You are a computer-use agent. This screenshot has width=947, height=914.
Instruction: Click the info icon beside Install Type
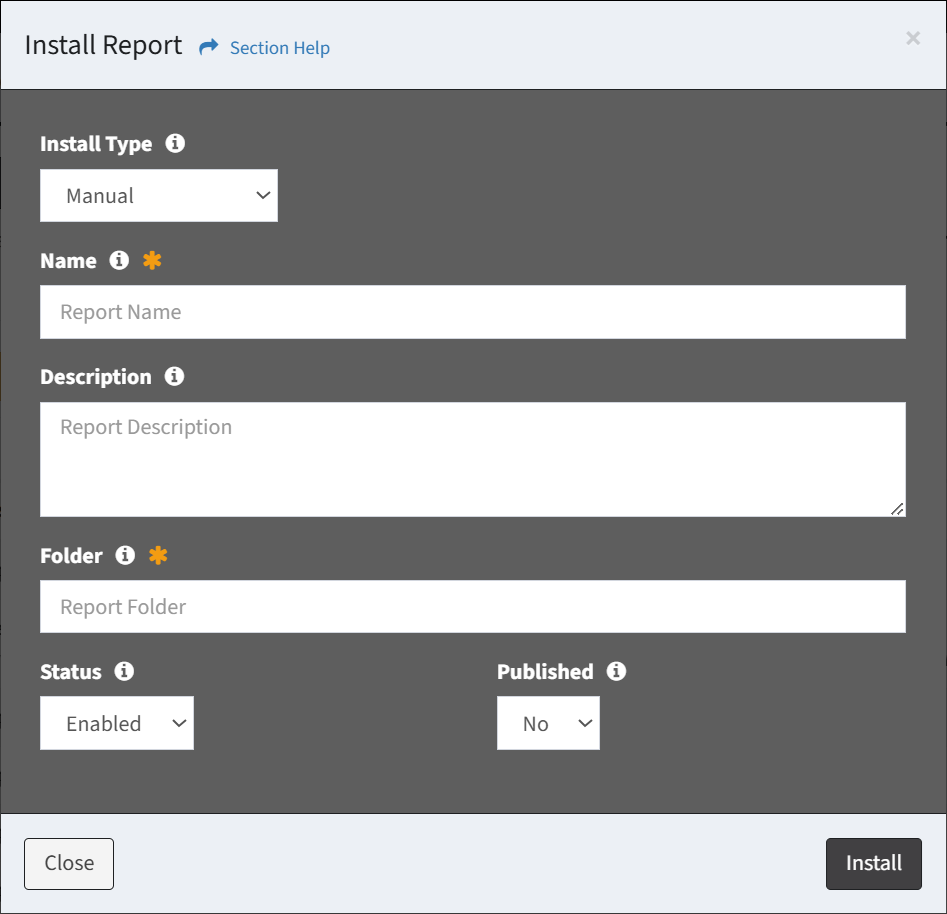[x=175, y=143]
